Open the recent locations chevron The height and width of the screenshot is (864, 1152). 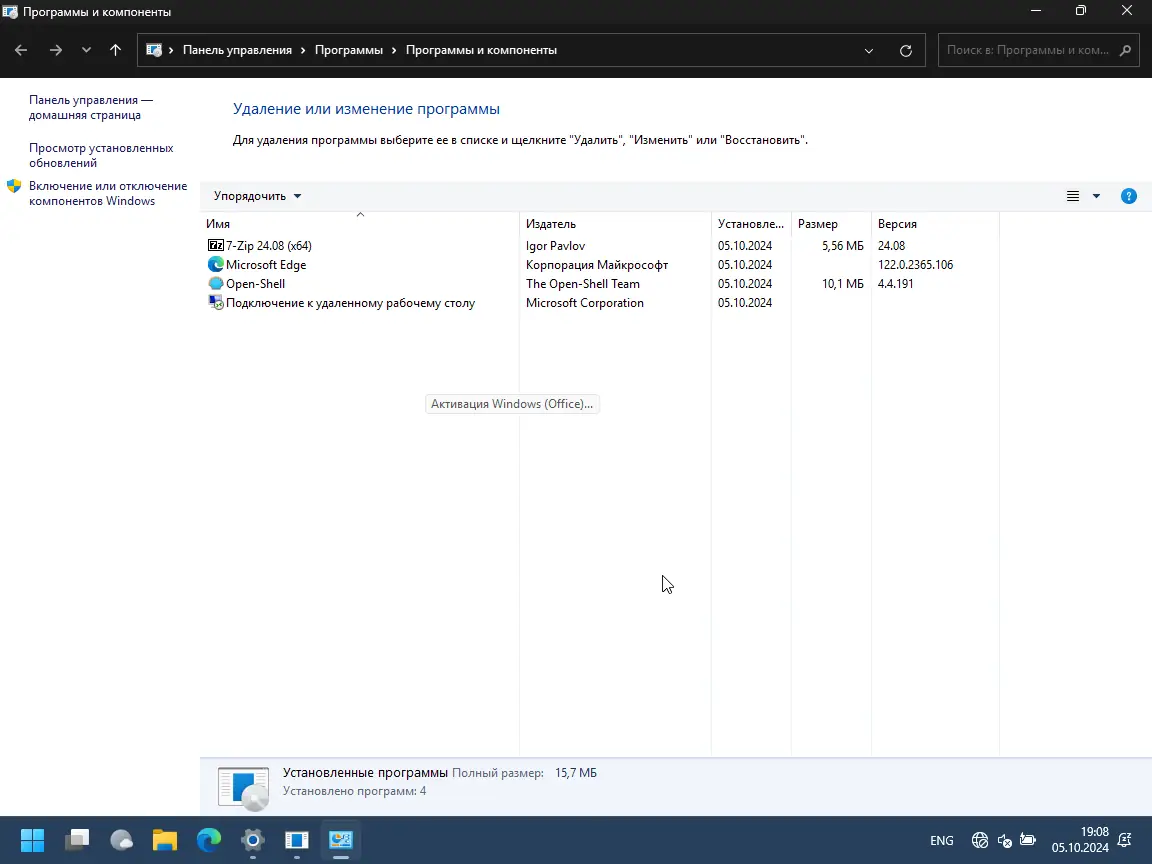point(86,50)
